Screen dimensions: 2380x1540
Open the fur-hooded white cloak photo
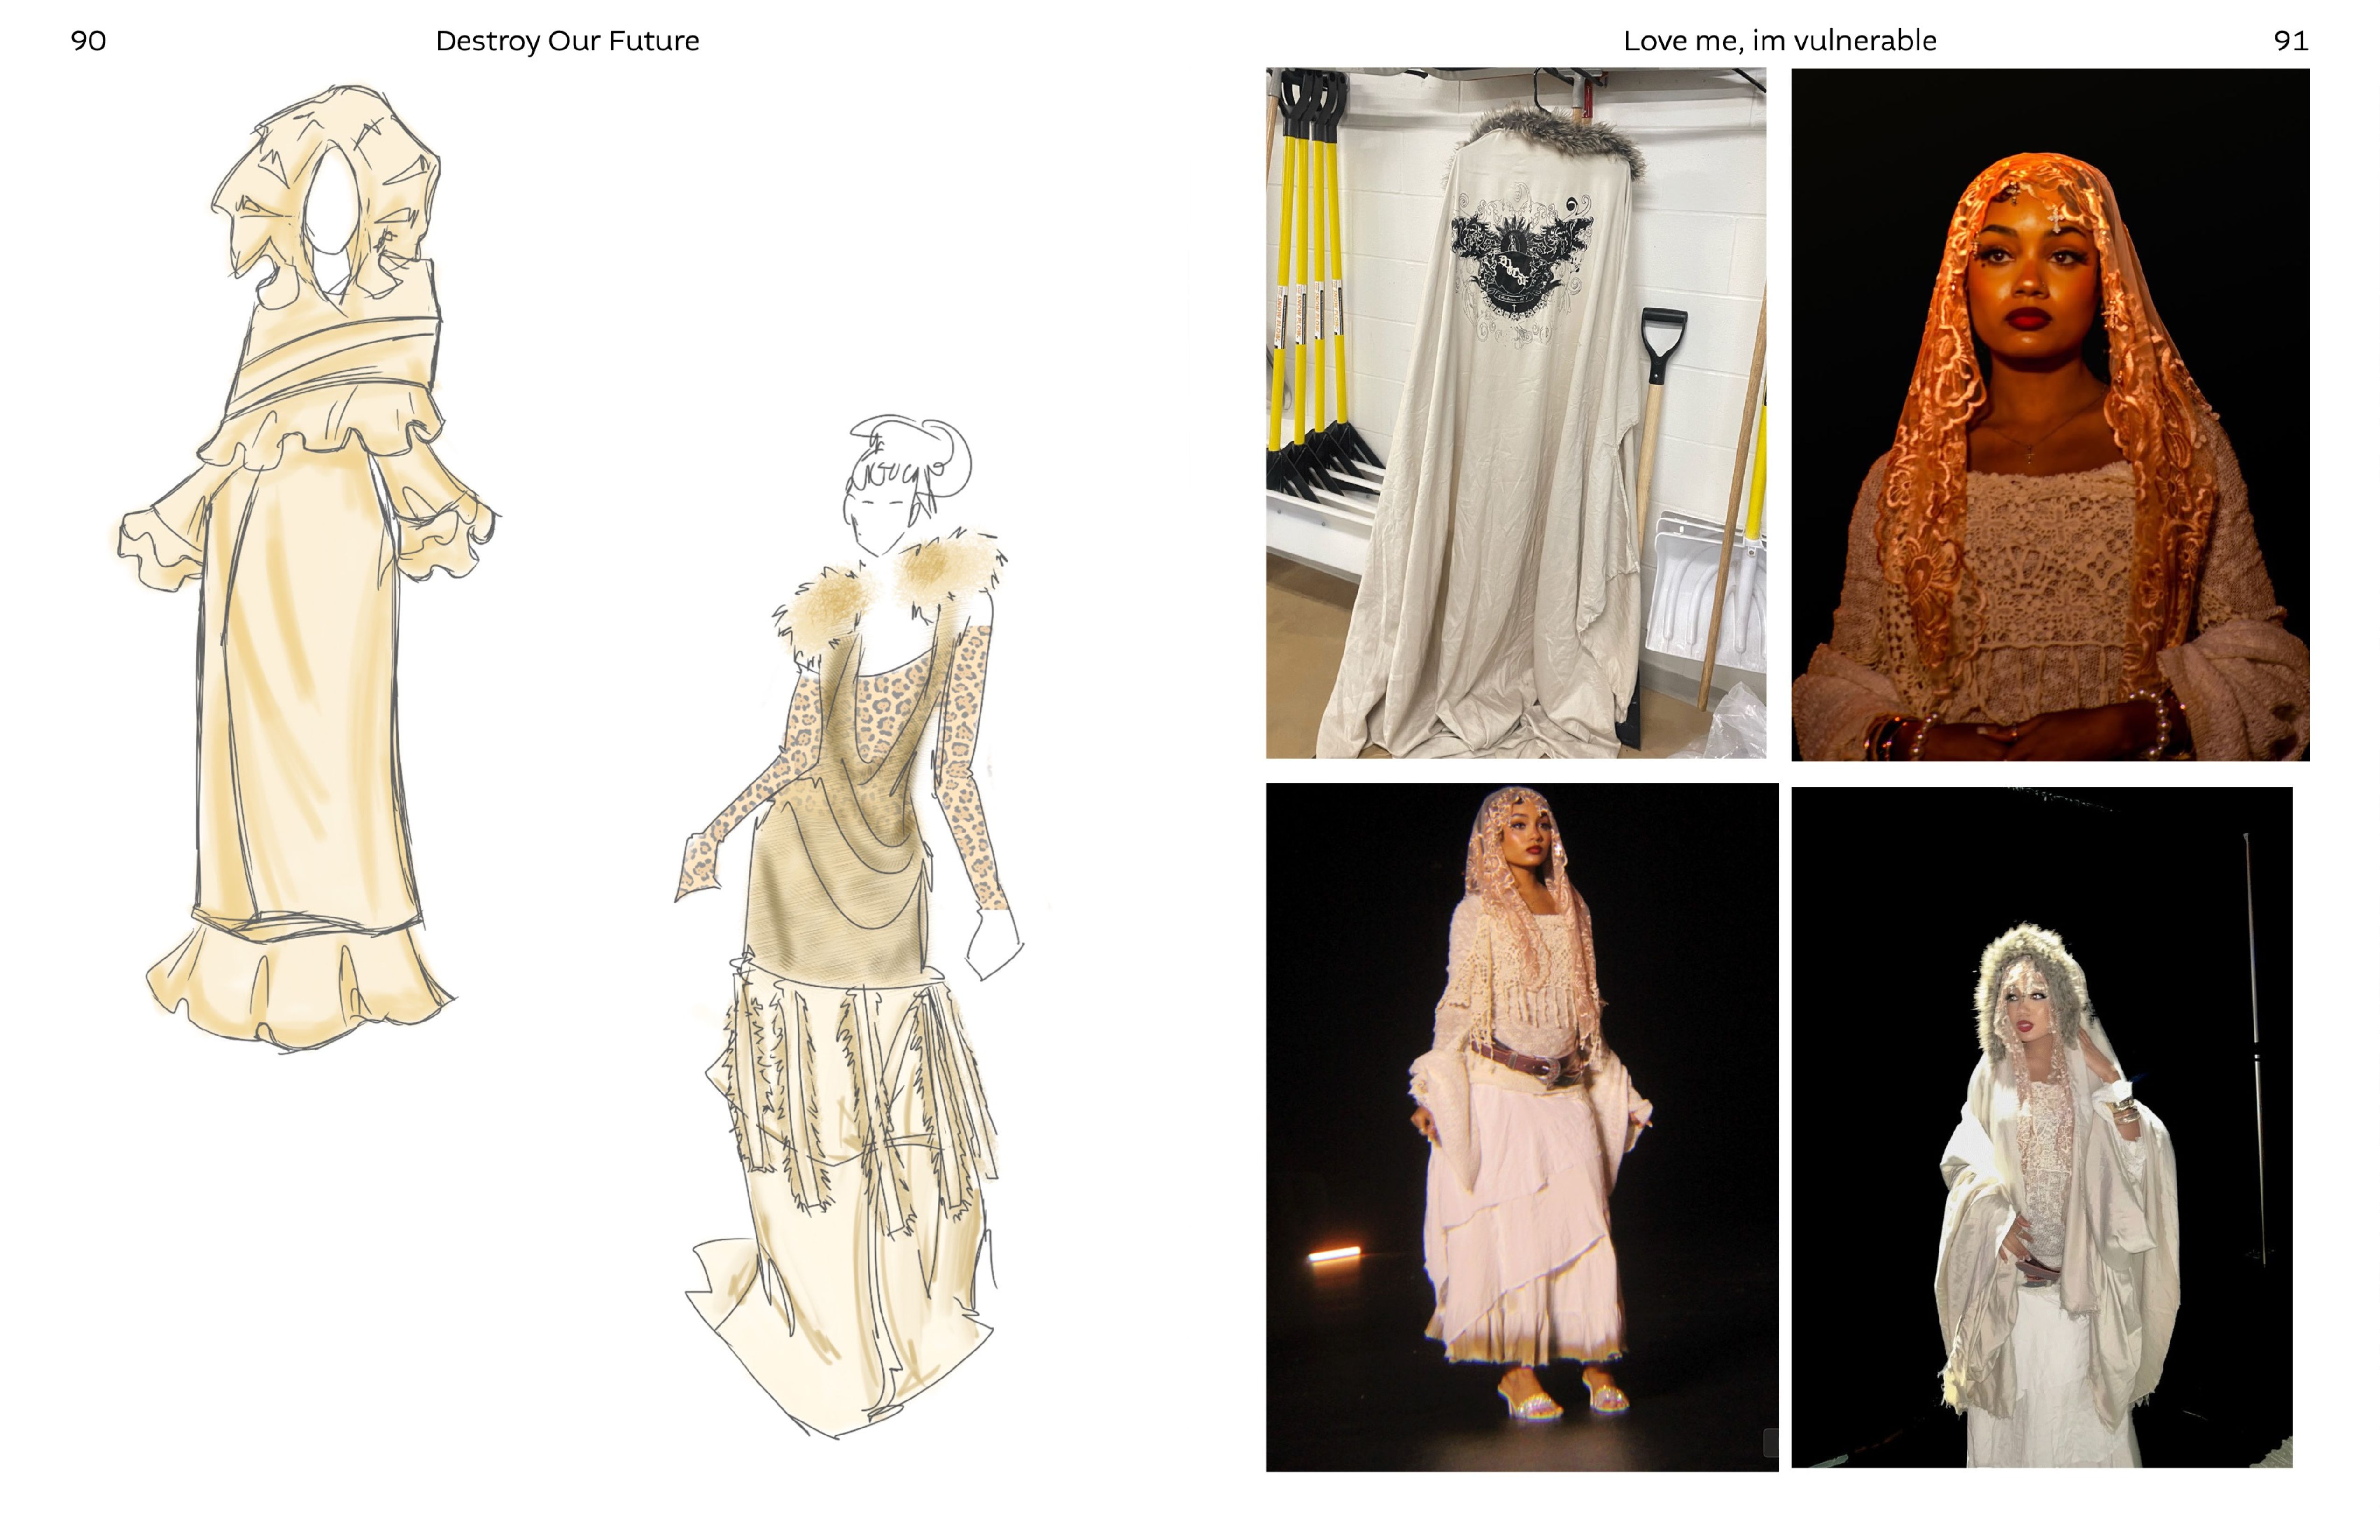click(2041, 1126)
